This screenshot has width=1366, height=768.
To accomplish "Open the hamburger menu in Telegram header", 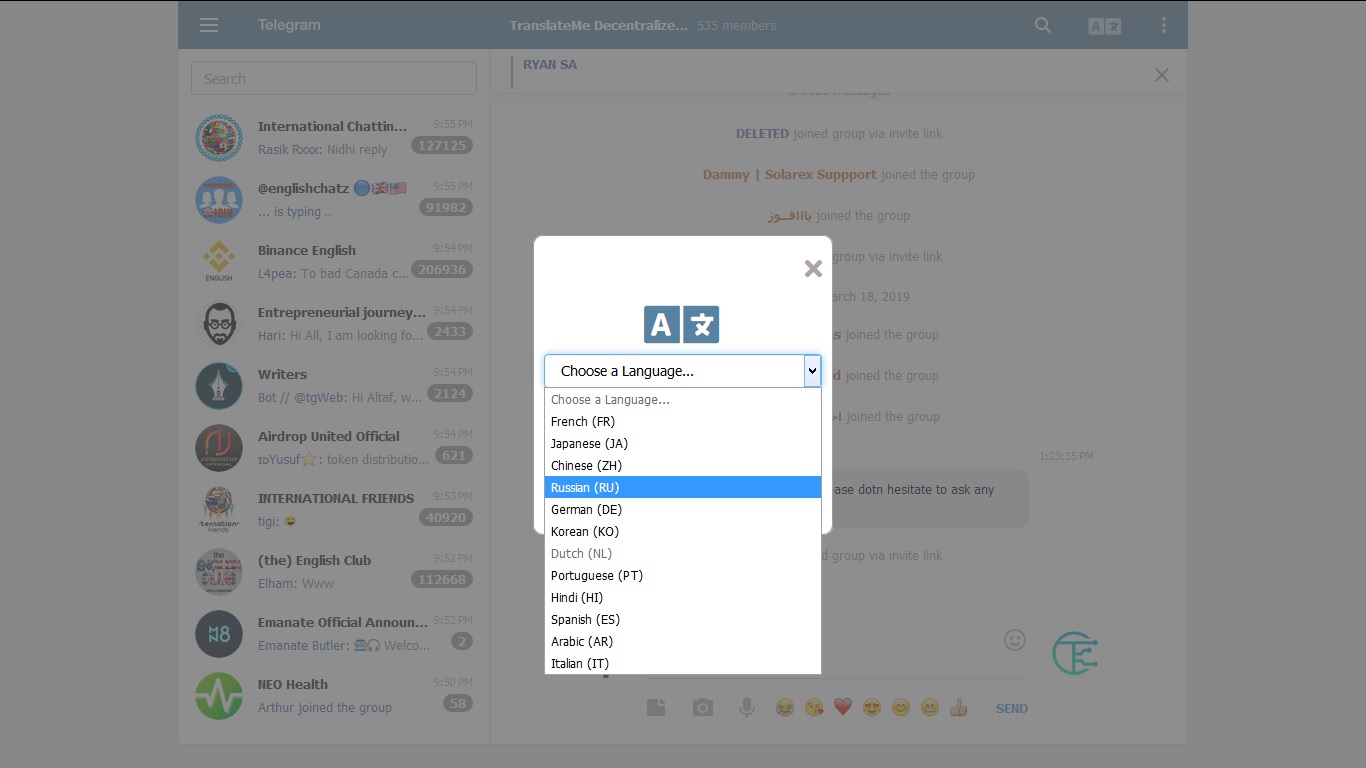I will pos(209,25).
